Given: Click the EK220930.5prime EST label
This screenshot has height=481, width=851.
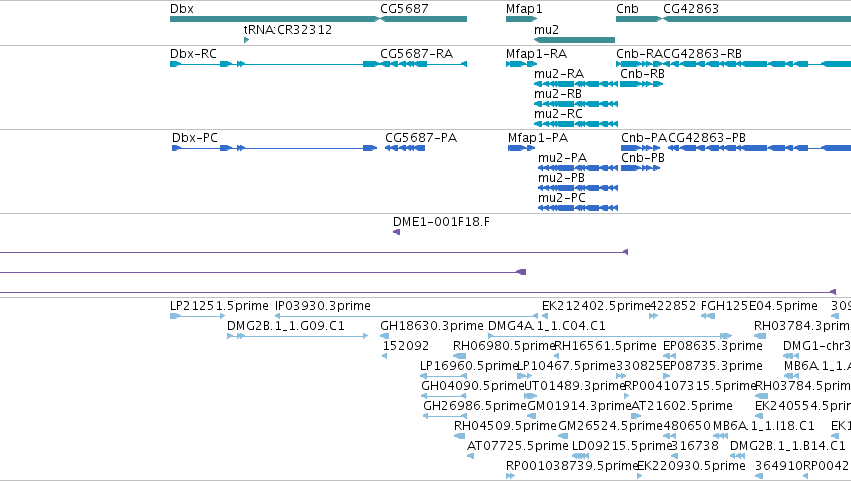Looking at the screenshot, I should [691, 466].
